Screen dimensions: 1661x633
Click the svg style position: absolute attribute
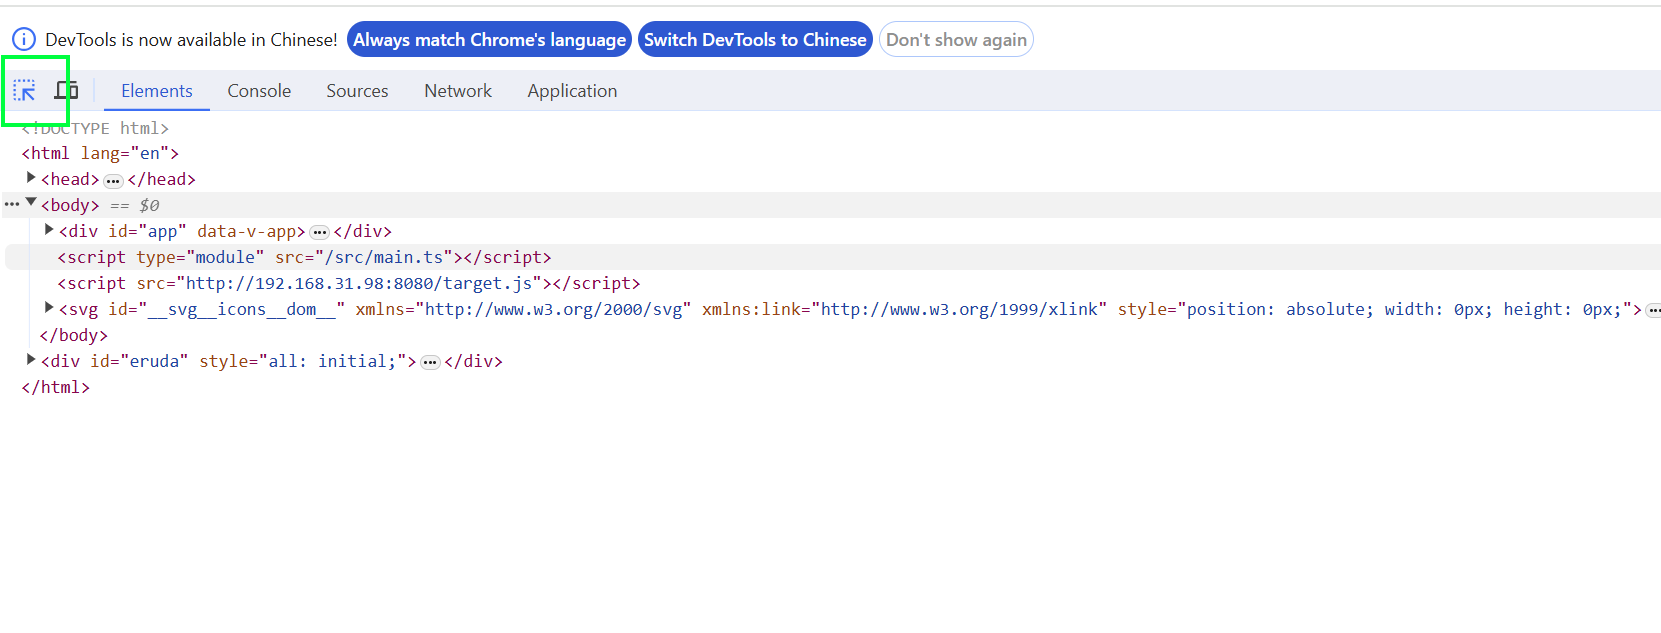pyautogui.click(x=1375, y=309)
